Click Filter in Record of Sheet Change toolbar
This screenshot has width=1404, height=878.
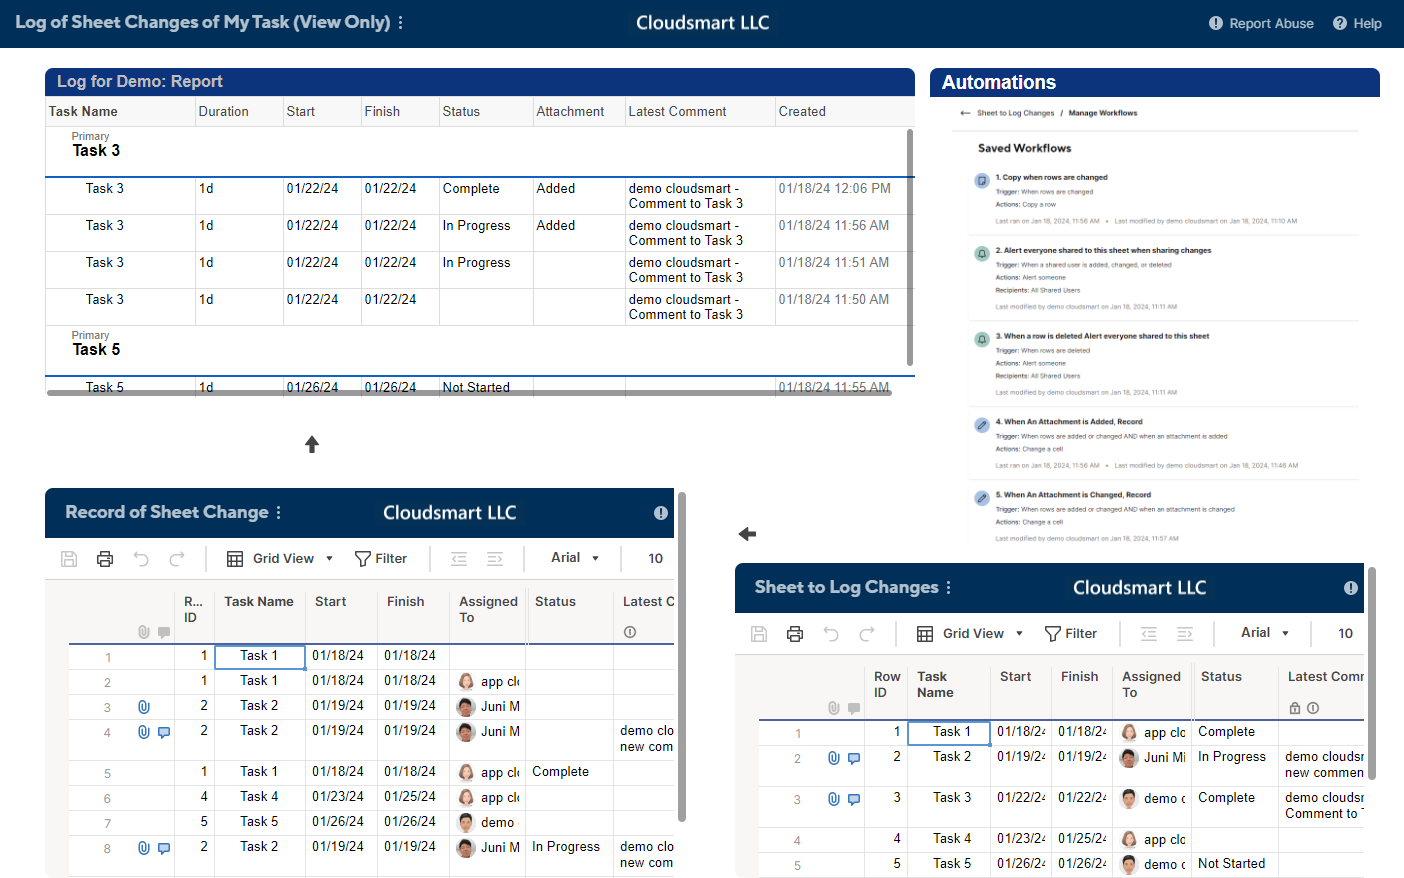click(381, 559)
